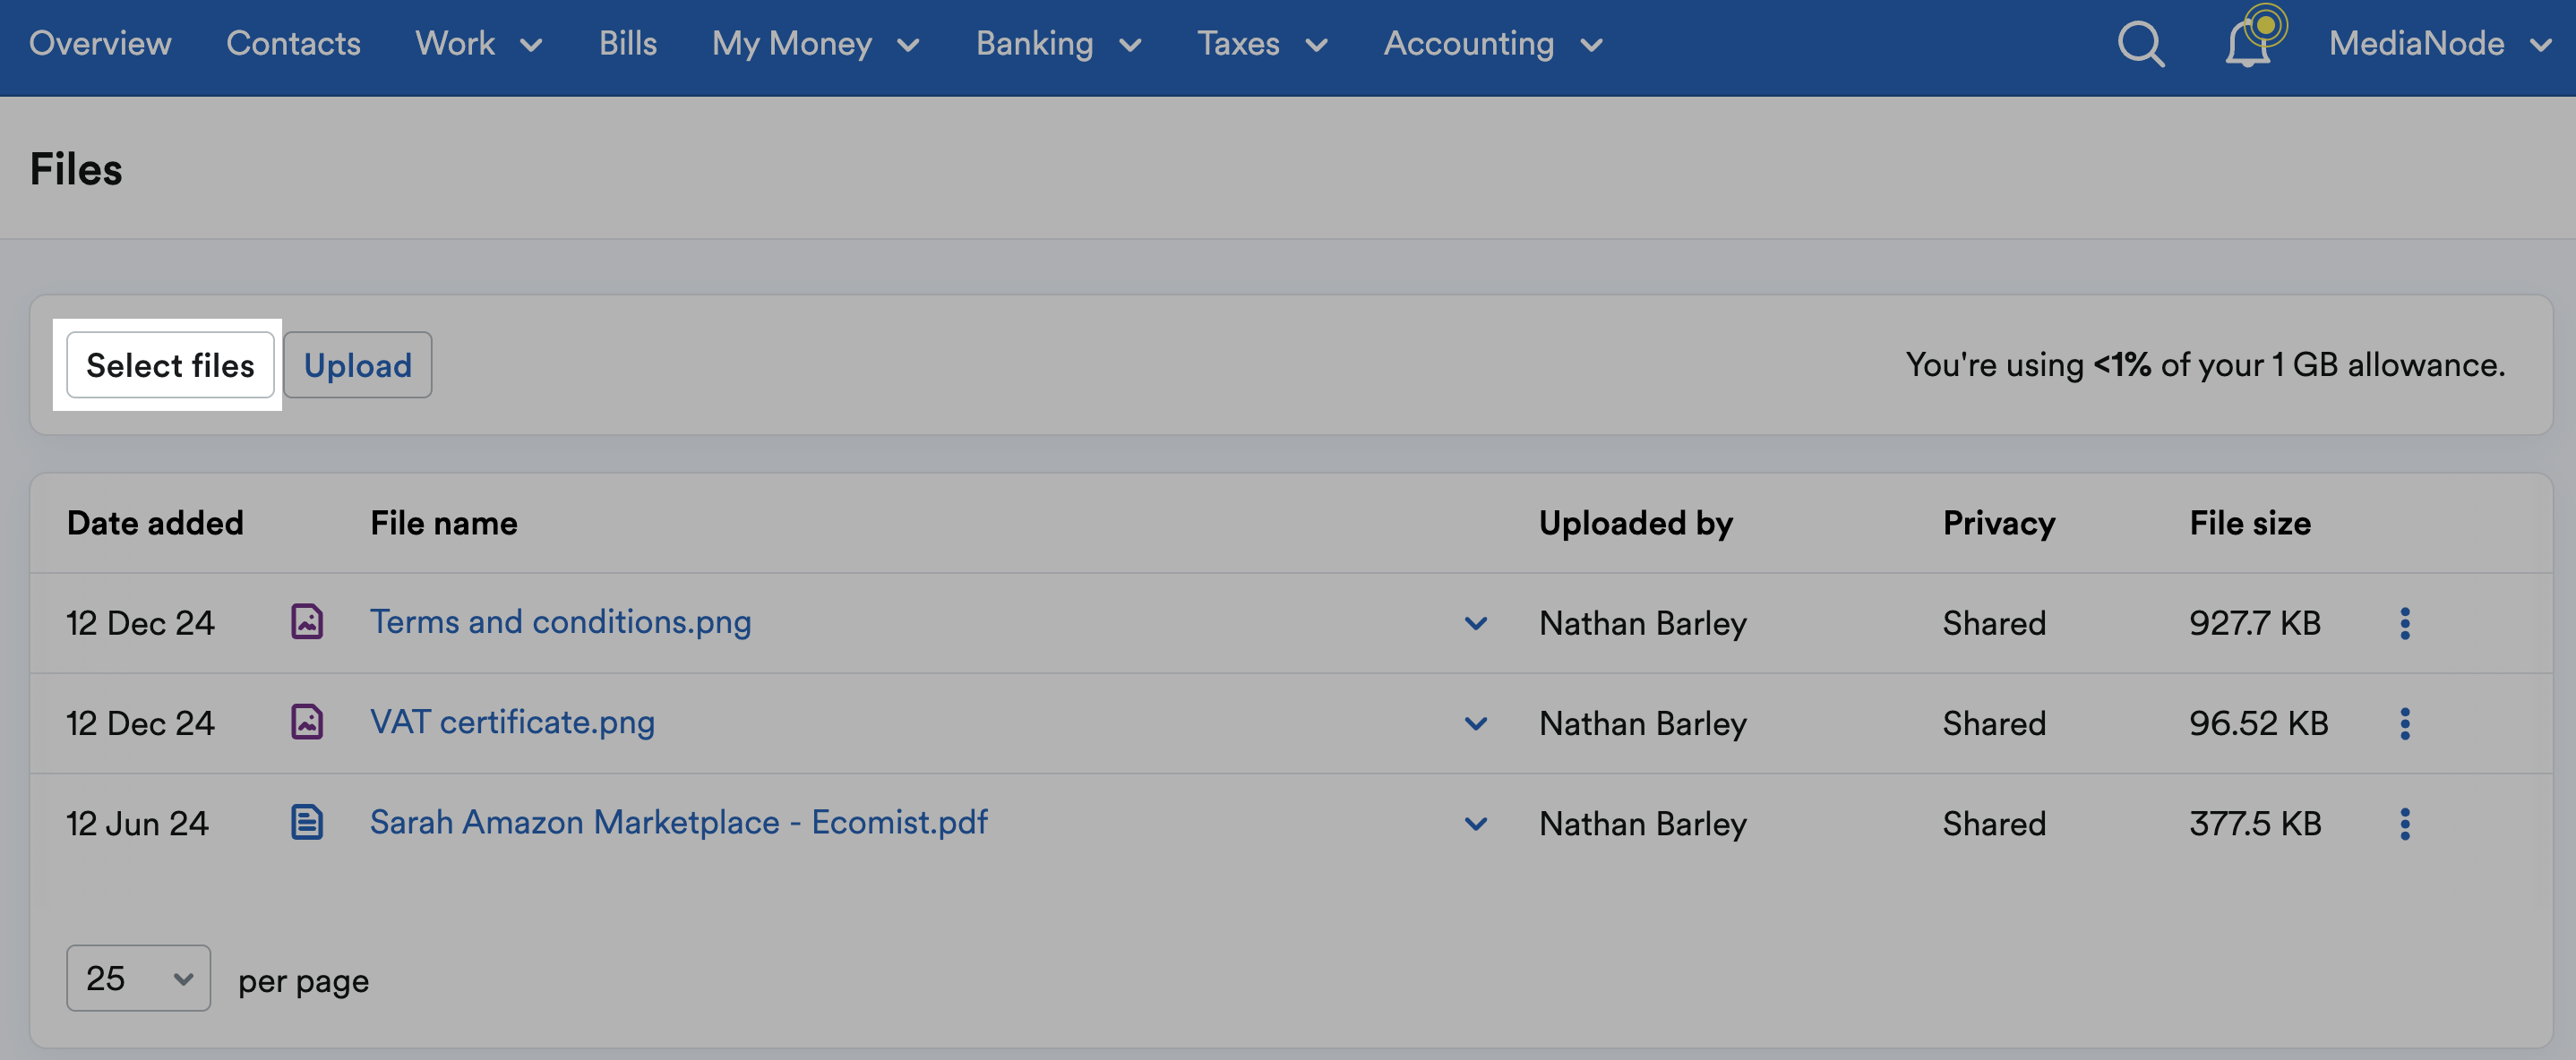Click the Date added column header
The image size is (2576, 1060).
[155, 523]
